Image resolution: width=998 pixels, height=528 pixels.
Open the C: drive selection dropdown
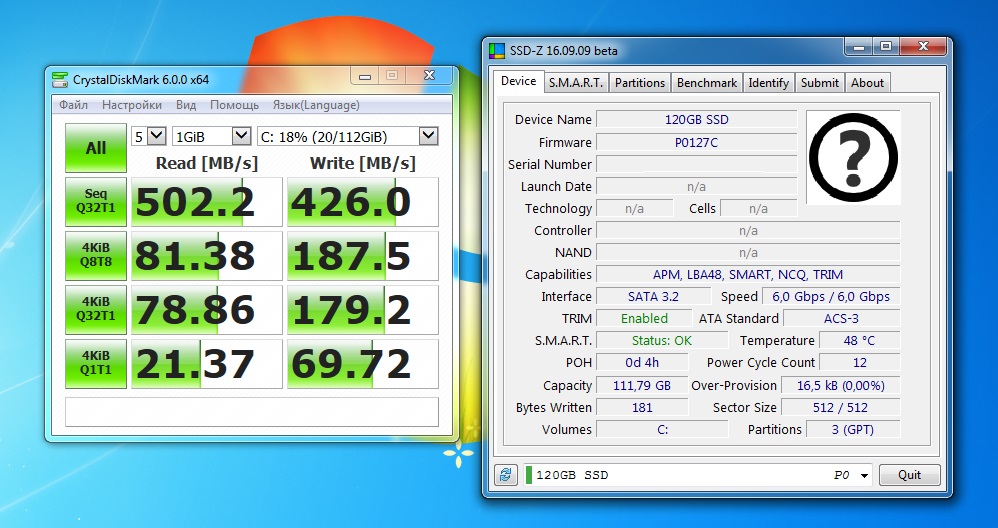tap(348, 135)
